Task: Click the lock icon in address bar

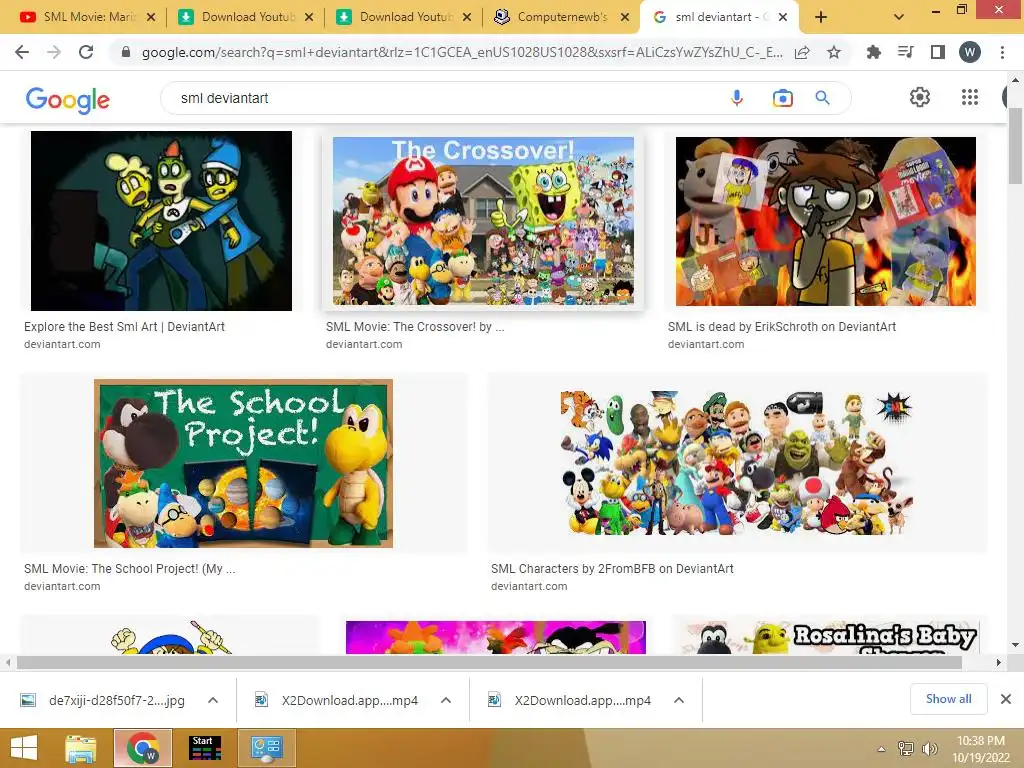Action: pyautogui.click(x=126, y=52)
